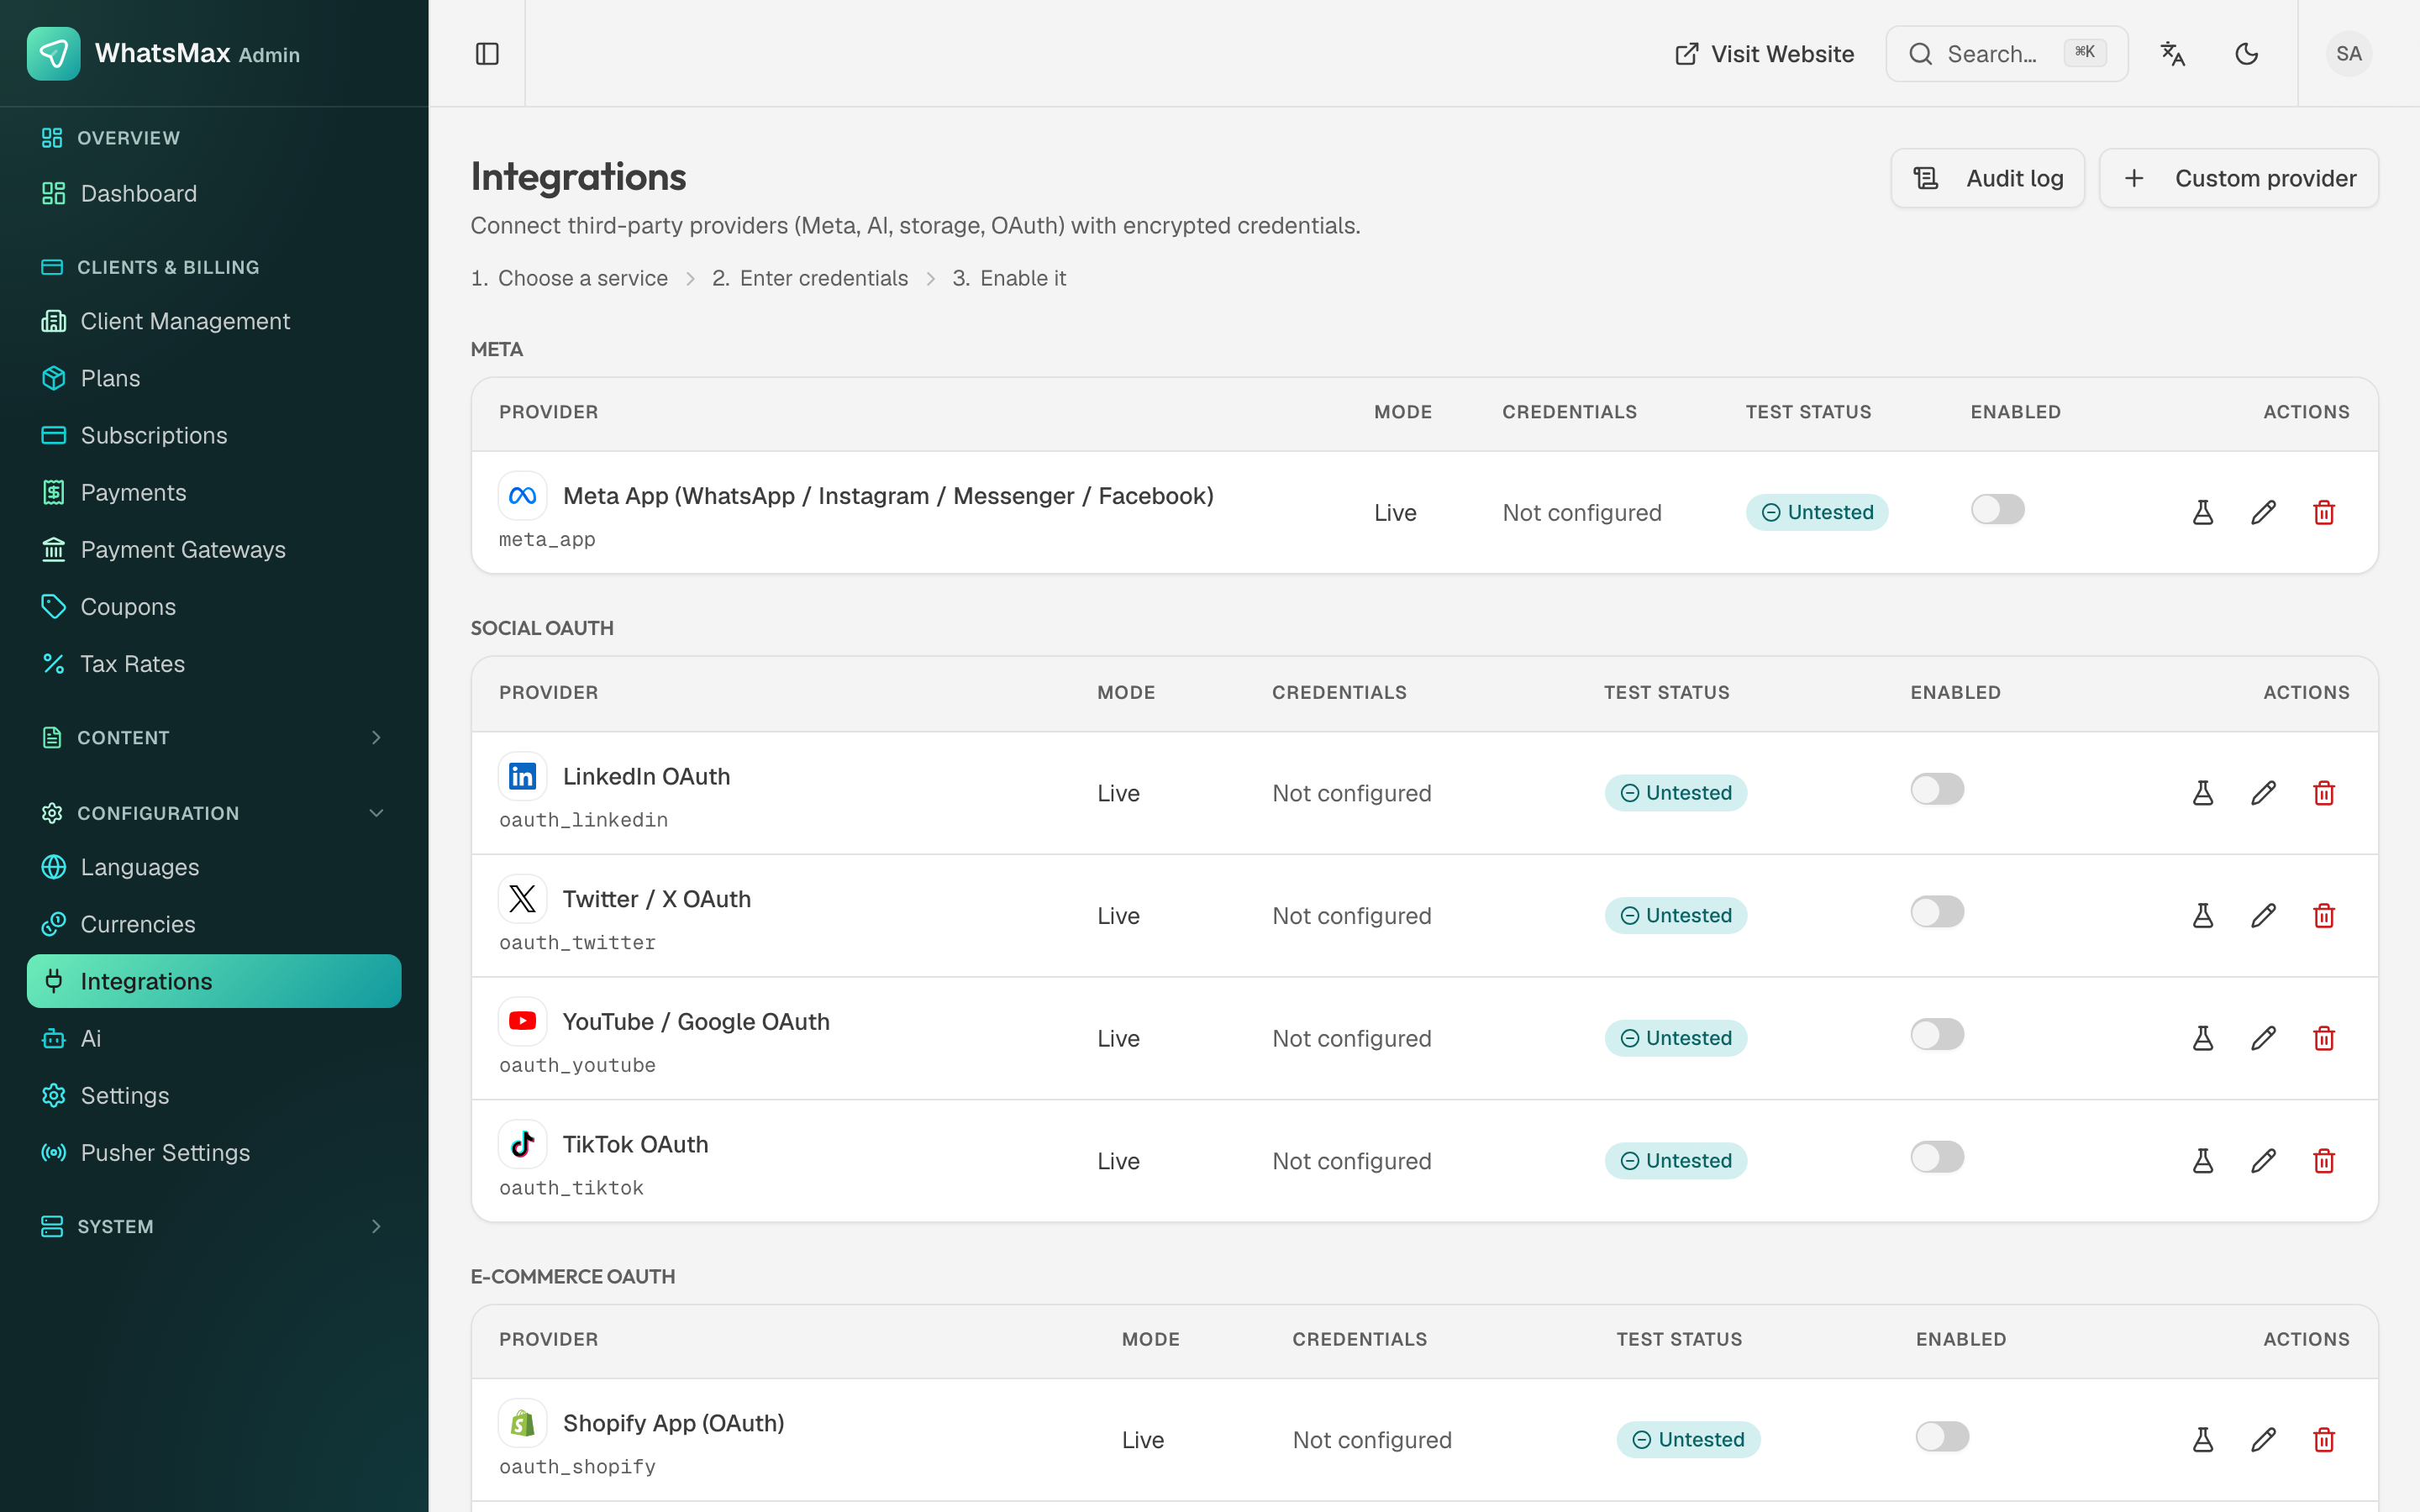Edit the Meta App integration

(x=2264, y=512)
